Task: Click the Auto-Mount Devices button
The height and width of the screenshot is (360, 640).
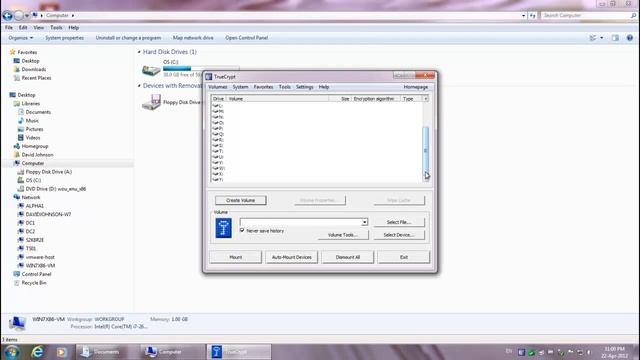Action: point(291,257)
